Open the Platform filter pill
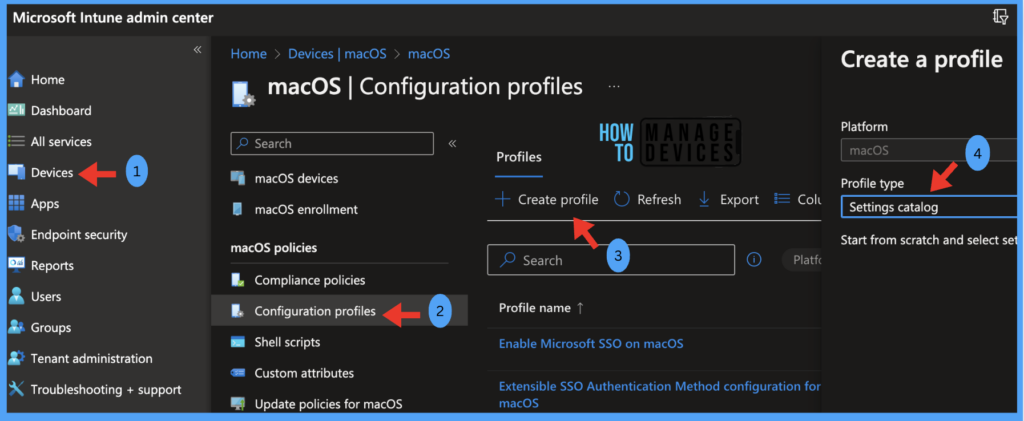The image size is (1024, 421). coord(801,260)
